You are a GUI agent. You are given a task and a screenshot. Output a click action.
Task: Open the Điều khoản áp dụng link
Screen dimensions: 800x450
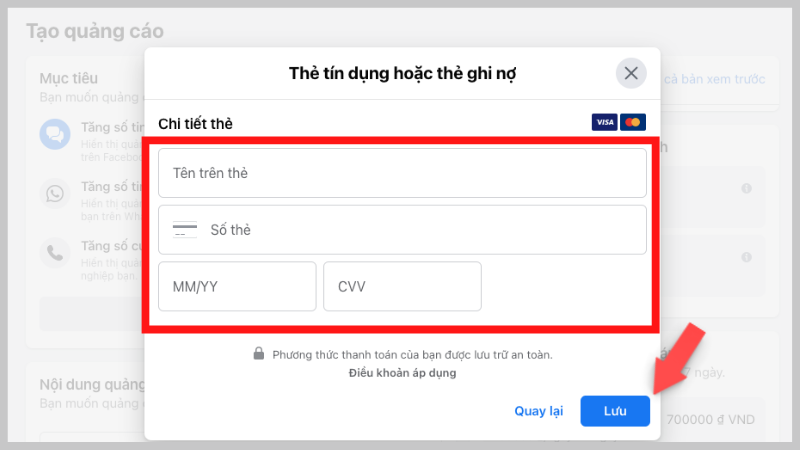pos(402,373)
